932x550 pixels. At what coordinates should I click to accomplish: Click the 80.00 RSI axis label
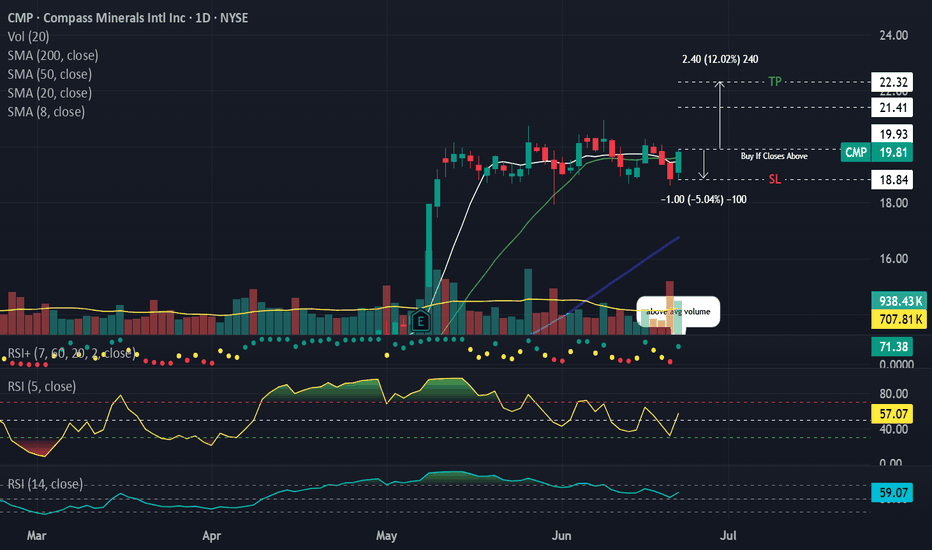pos(893,394)
